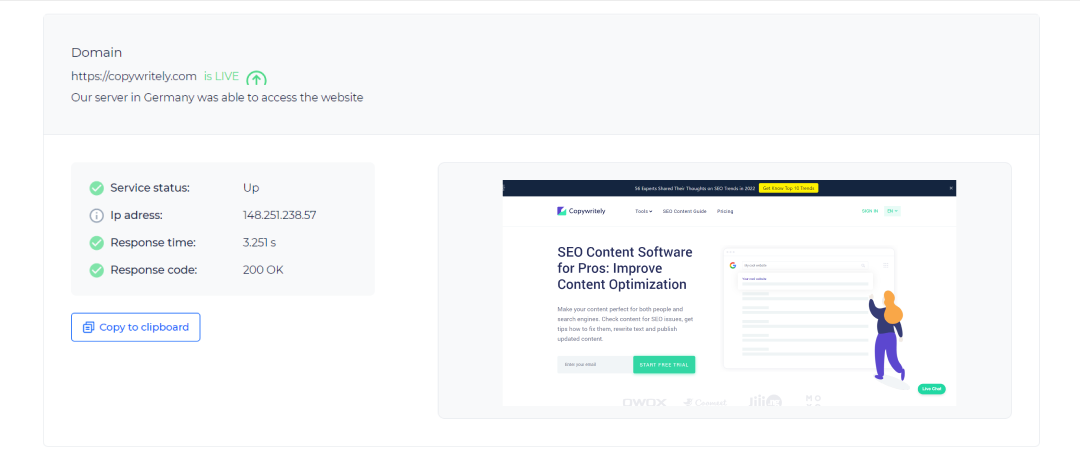Click the info icon beside Ip adress

click(96, 216)
